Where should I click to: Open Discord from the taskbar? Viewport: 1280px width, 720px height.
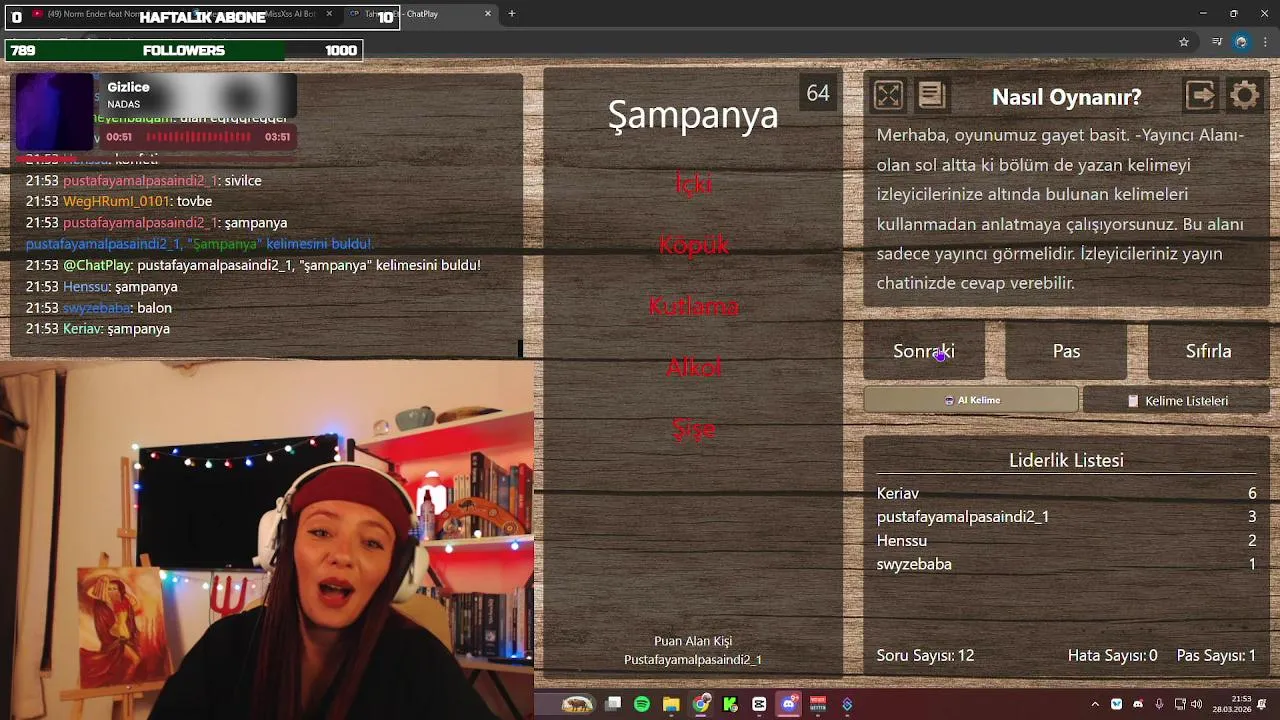[789, 704]
